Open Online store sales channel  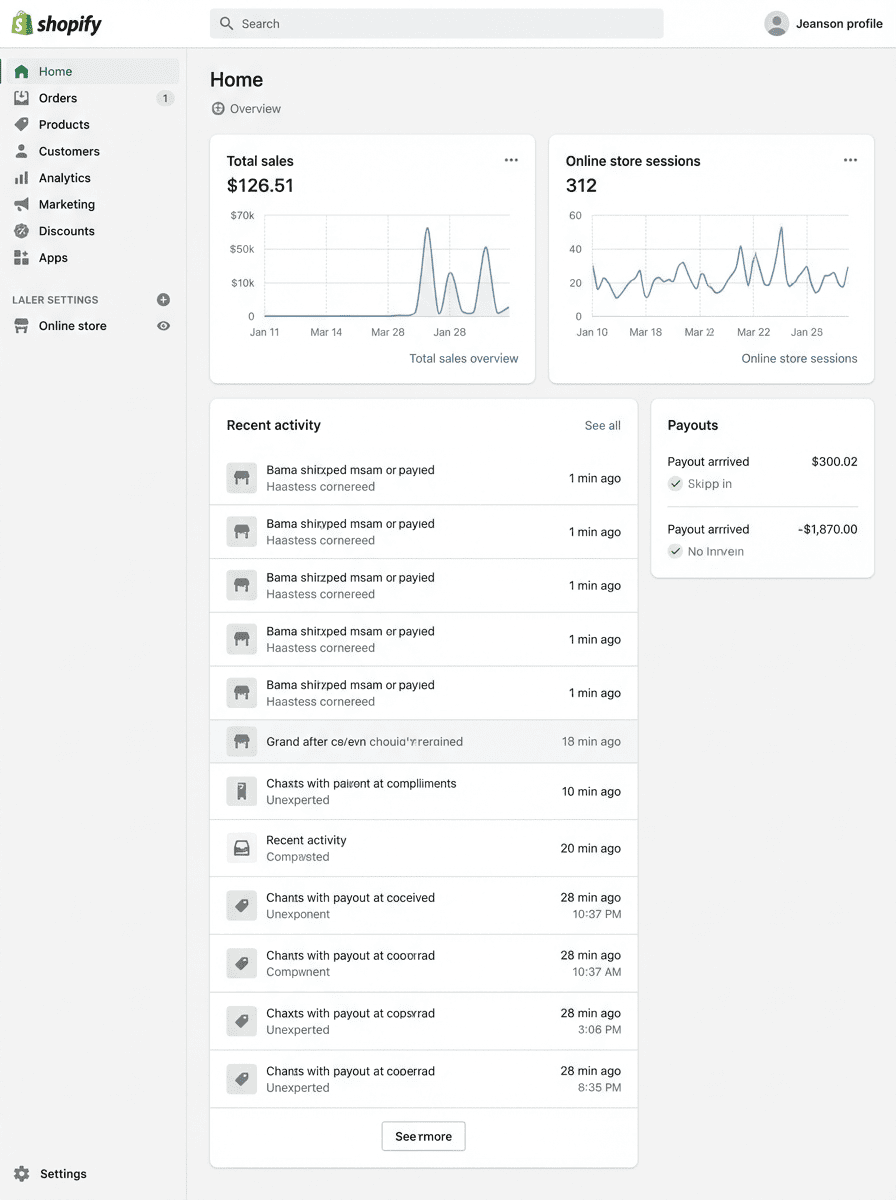[73, 326]
